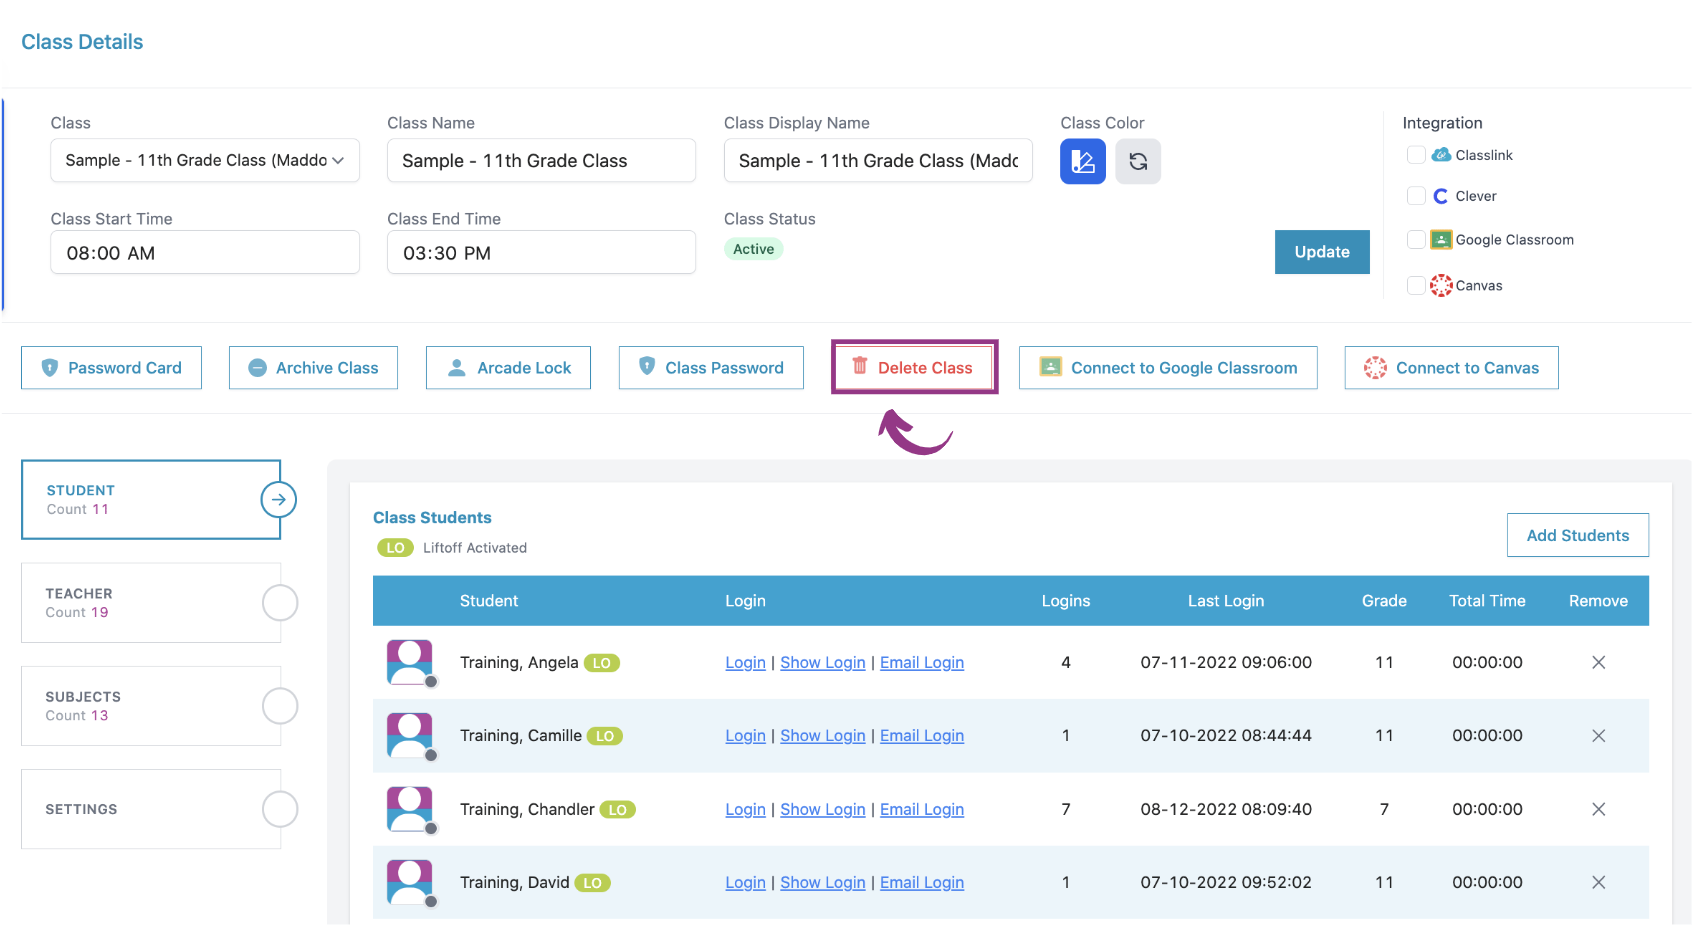Select the Subjects tab radio circle
This screenshot has width=1694, height=928.
tap(280, 706)
